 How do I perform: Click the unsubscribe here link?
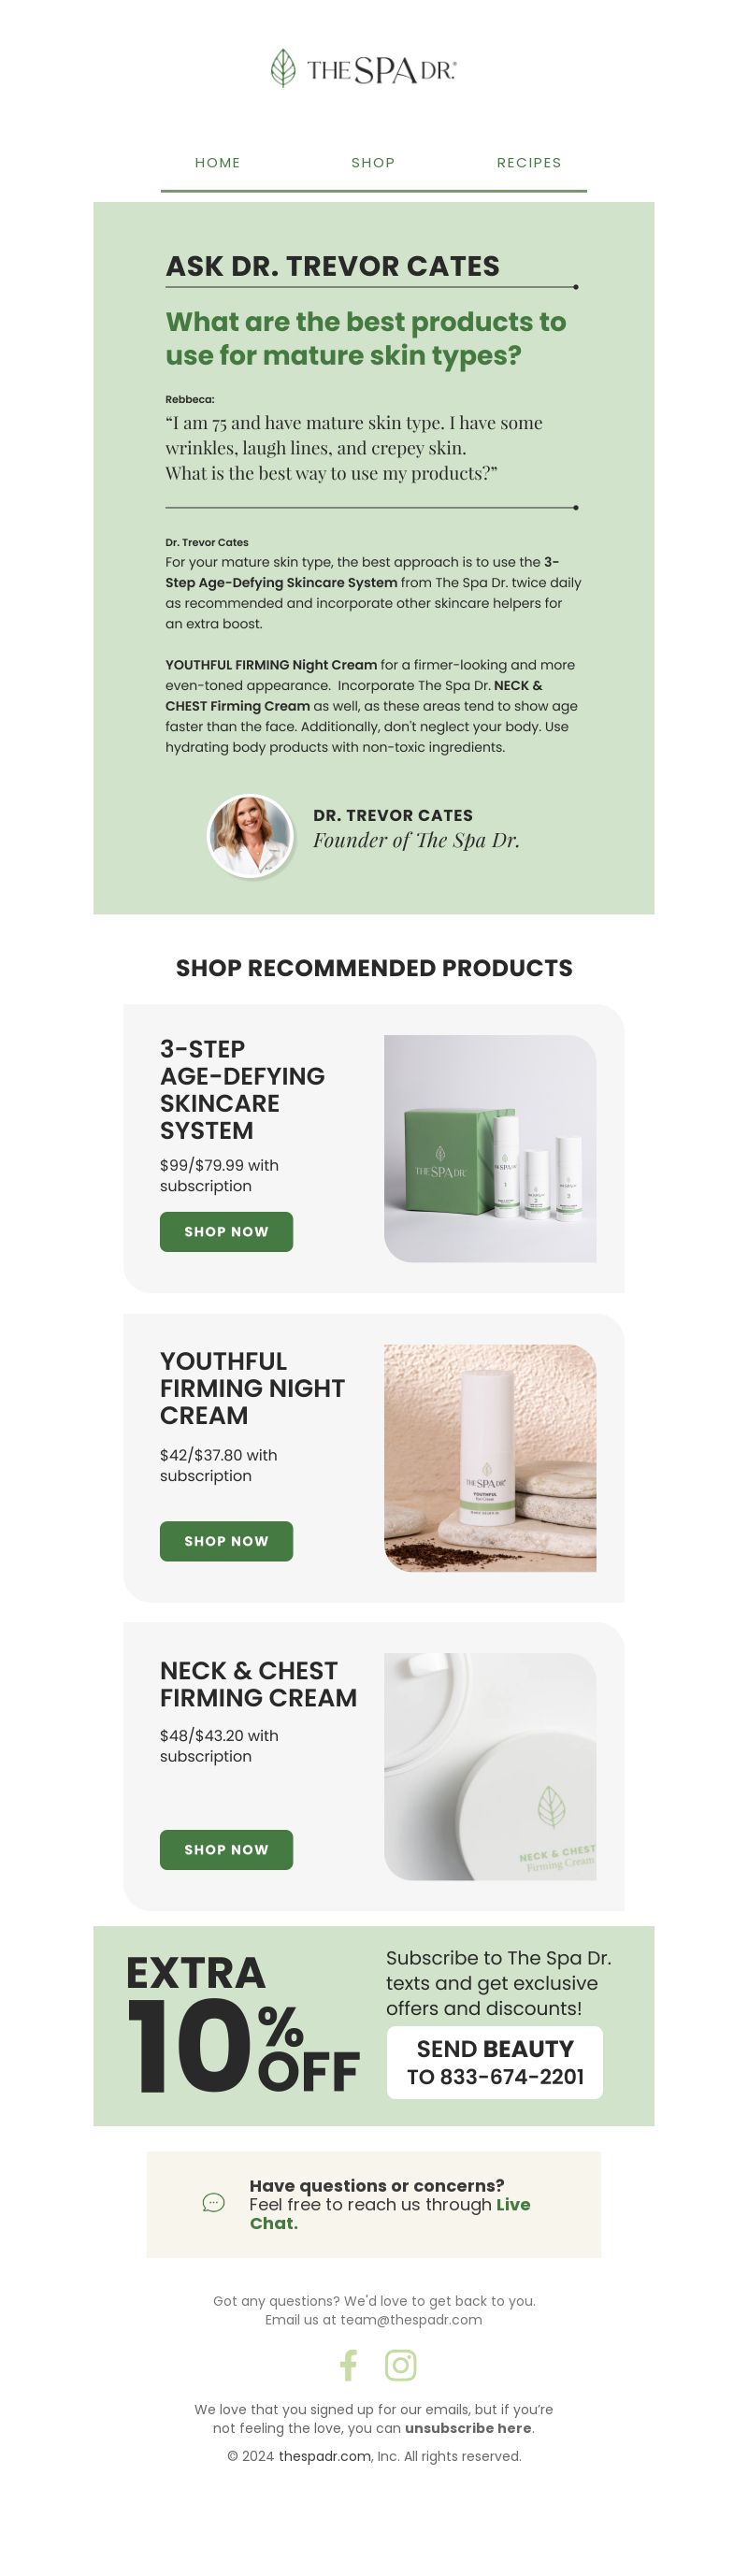coord(468,2428)
